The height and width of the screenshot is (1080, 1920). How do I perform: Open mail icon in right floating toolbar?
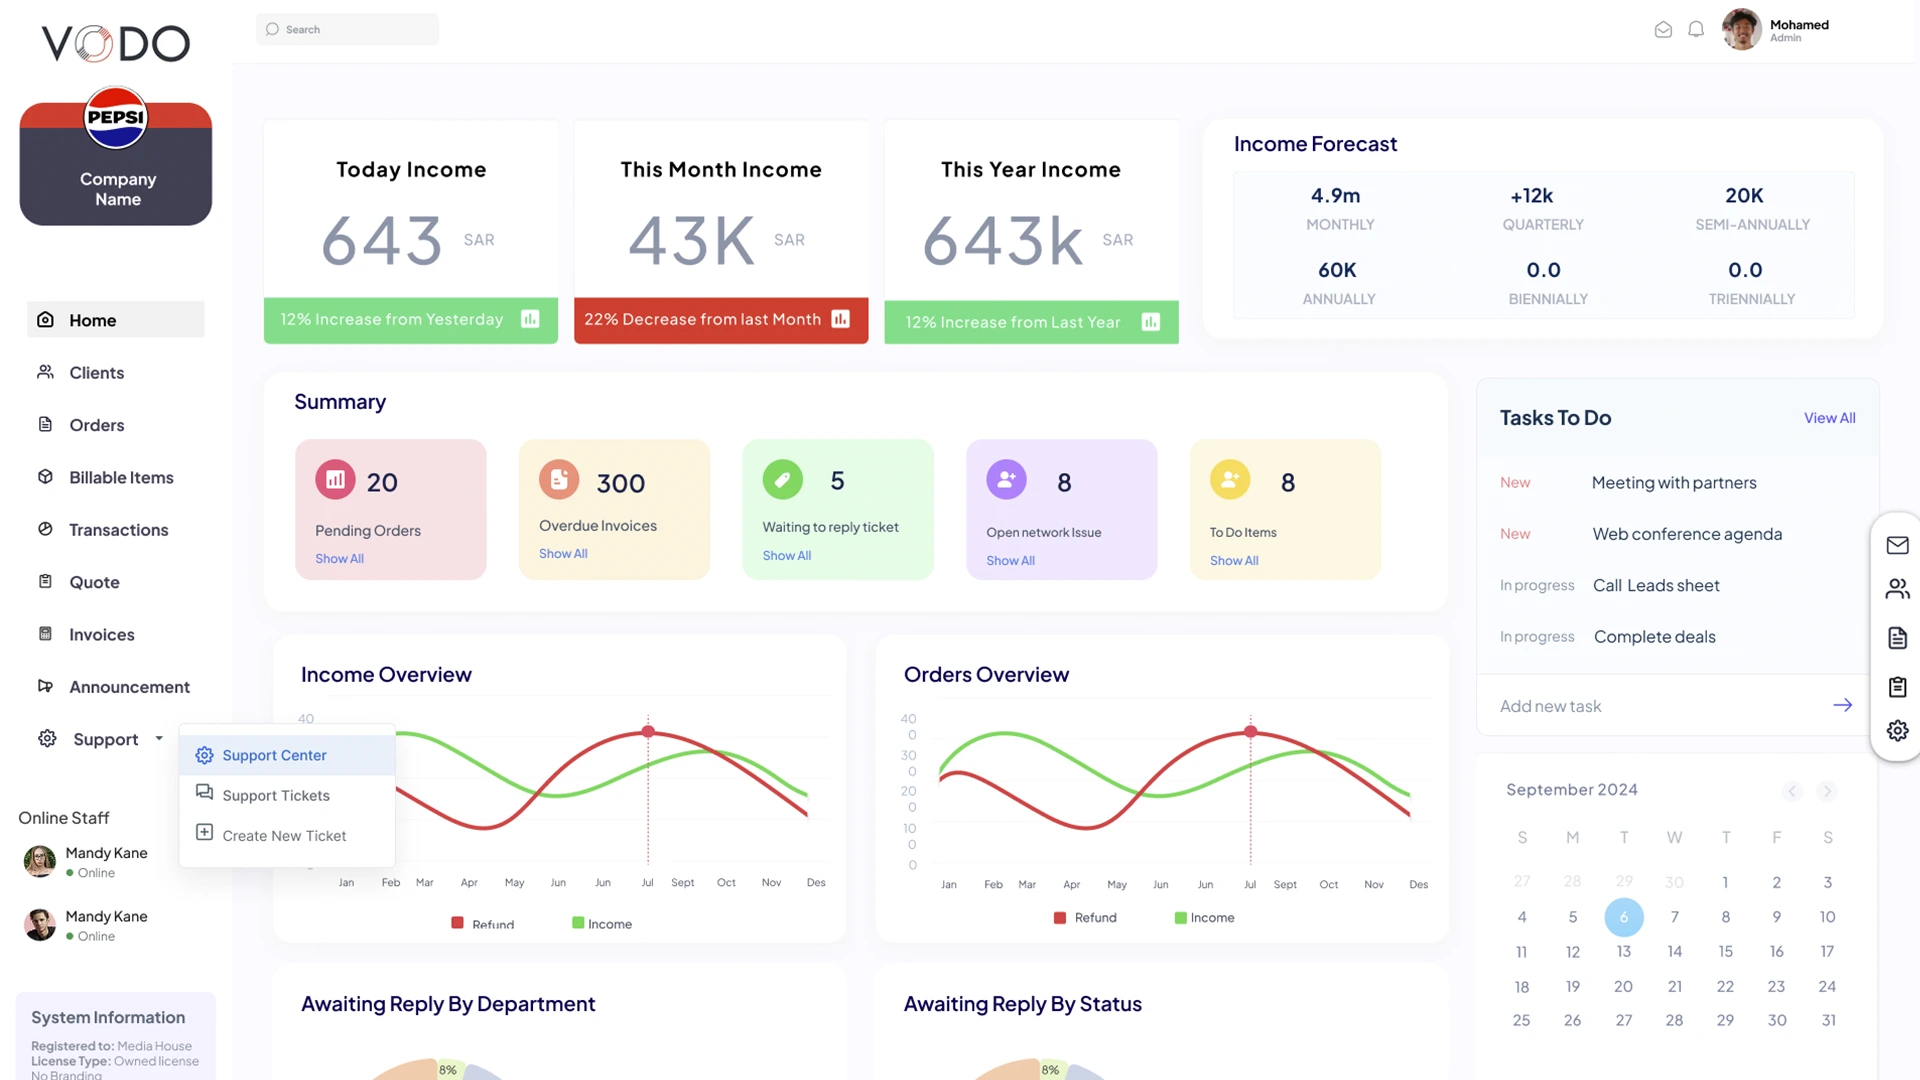pos(1897,545)
